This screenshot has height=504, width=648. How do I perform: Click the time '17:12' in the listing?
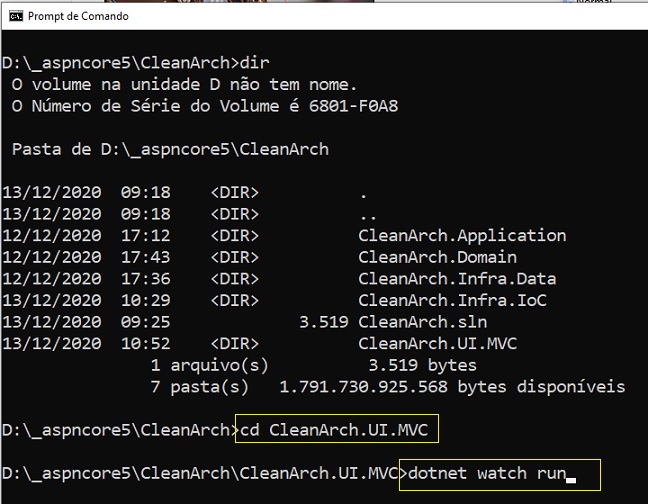click(x=145, y=236)
